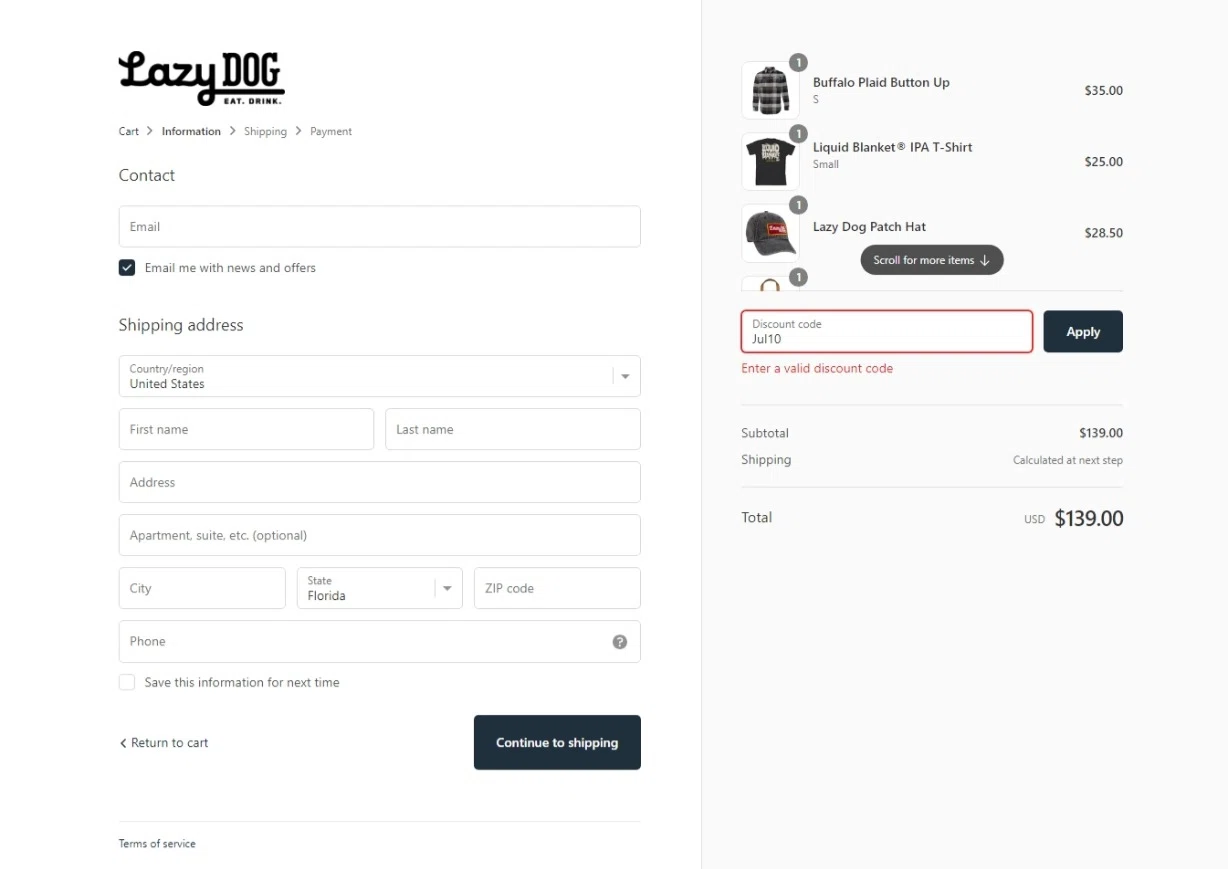Viewport: 1228px width, 869px height.
Task: Click the Total USD $139.00 amount
Action: [1089, 518]
